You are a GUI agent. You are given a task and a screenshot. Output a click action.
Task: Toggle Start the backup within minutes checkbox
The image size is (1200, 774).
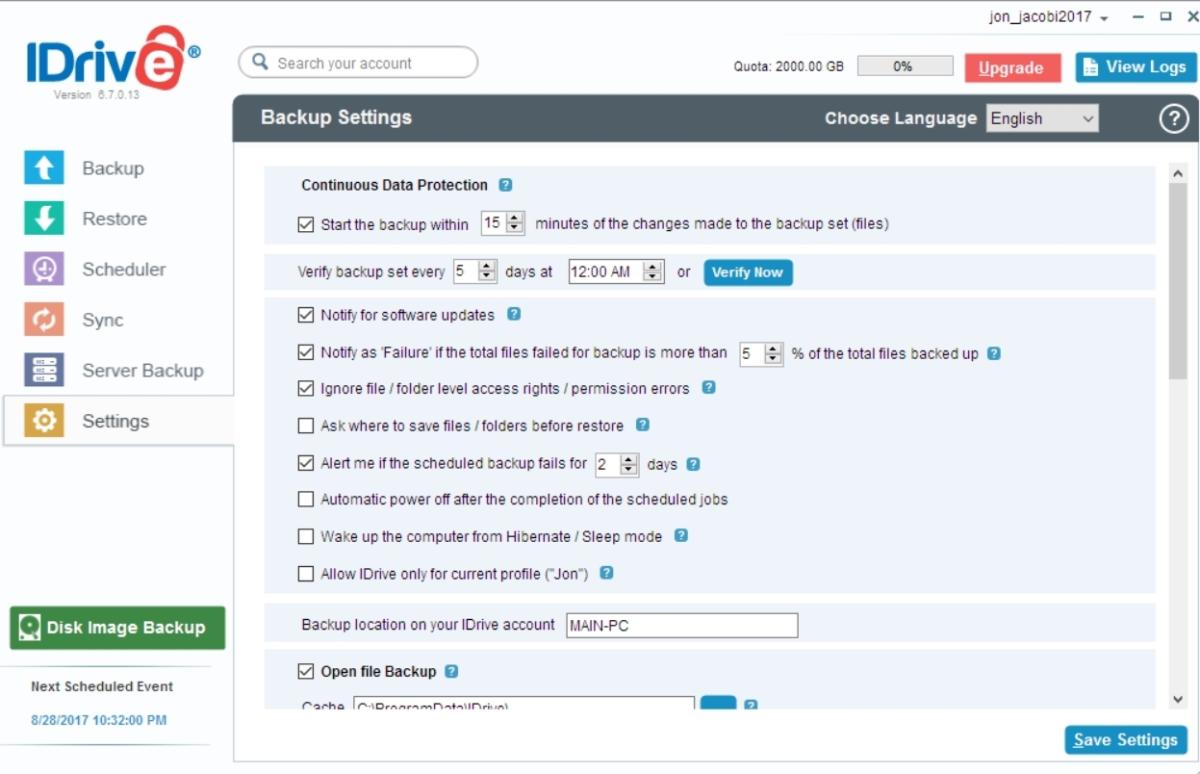point(306,225)
